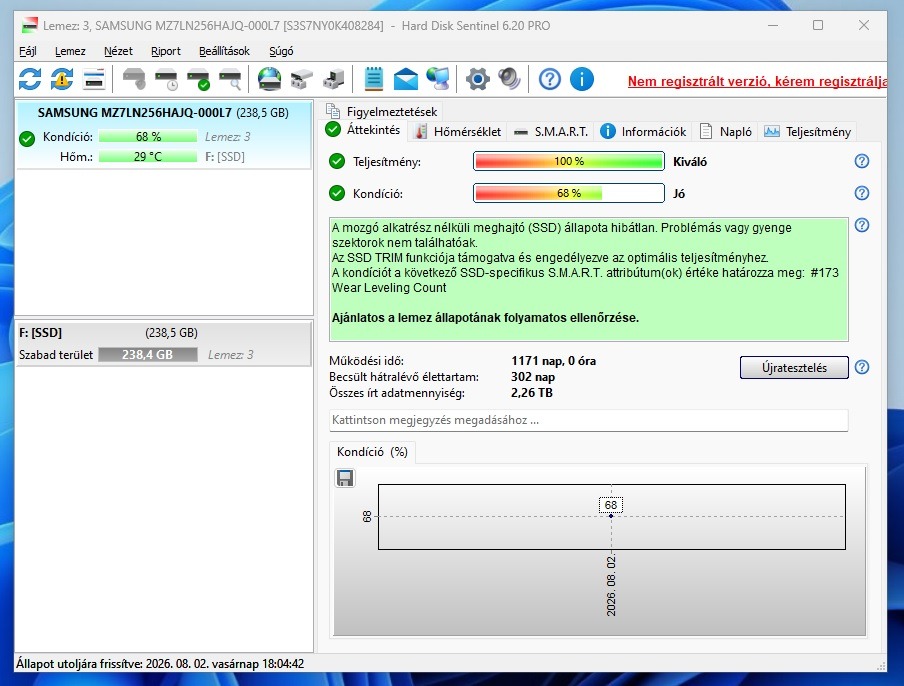Screen dimensions: 904x686
Task: Select the F: [SSD] partition entry
Action: [x=164, y=344]
